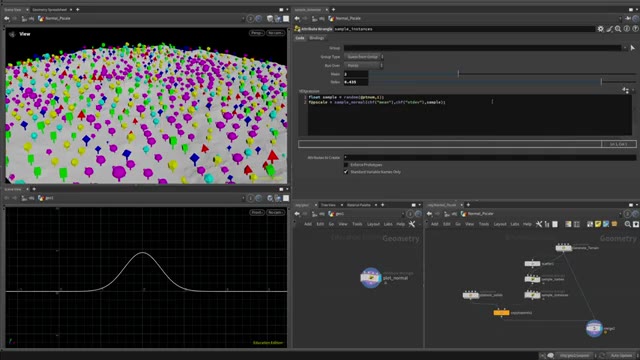The image size is (640, 360).
Task: Click wrench tool icon in geo1 network pane
Action: (412, 224)
